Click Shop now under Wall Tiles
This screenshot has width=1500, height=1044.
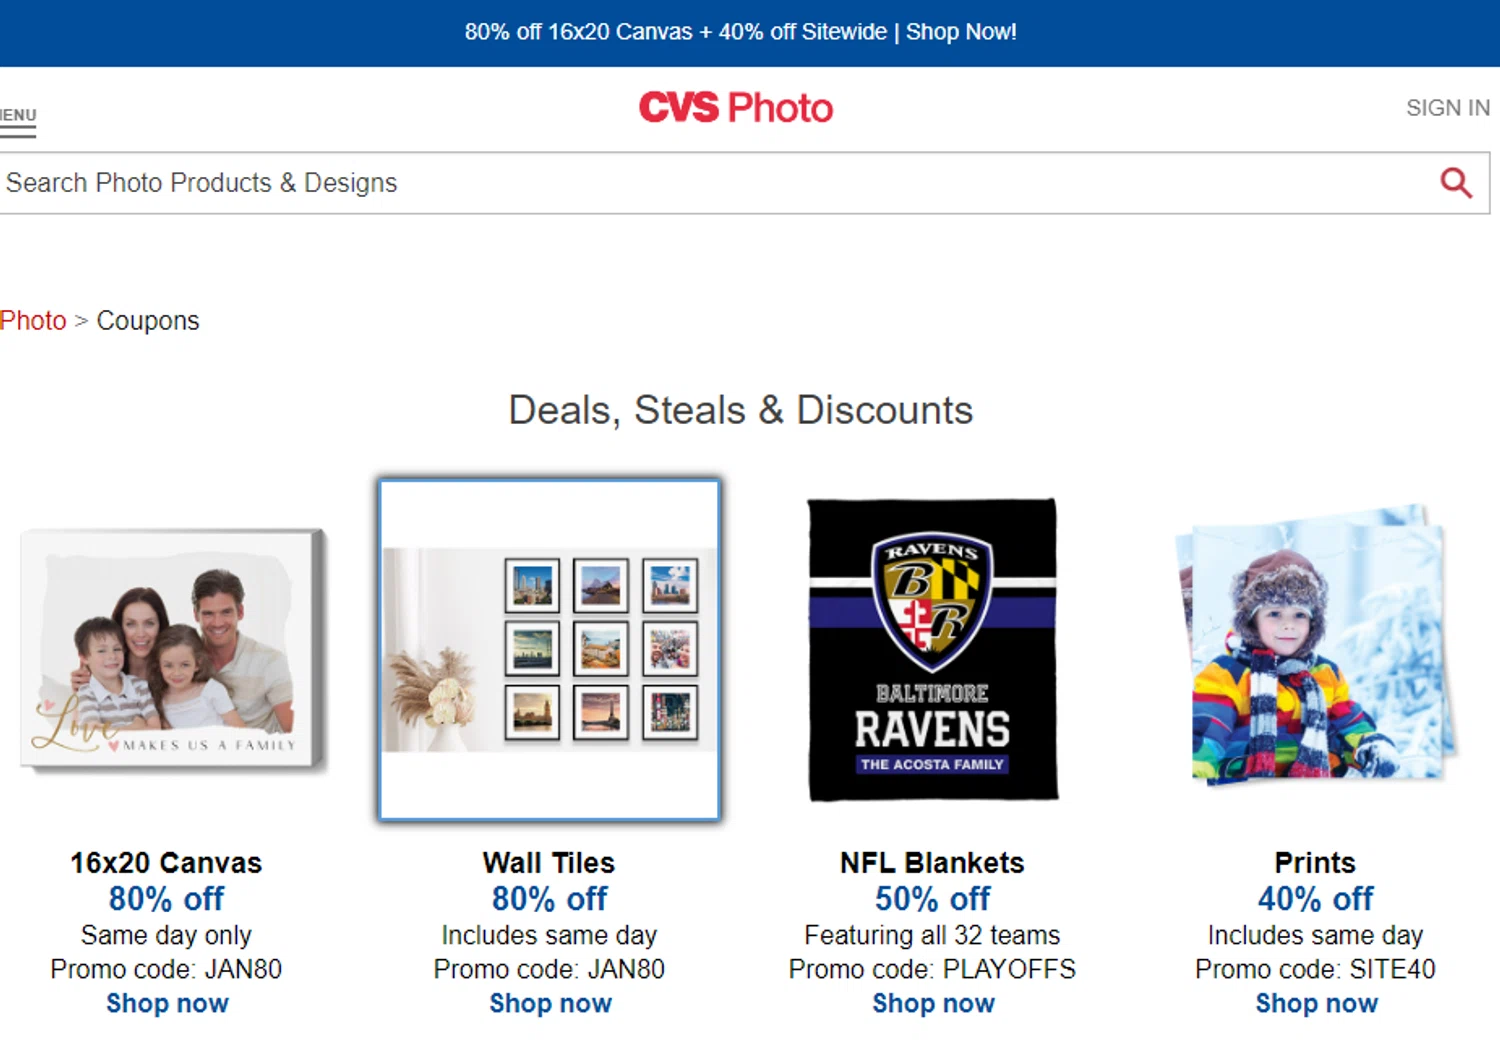pos(550,1004)
